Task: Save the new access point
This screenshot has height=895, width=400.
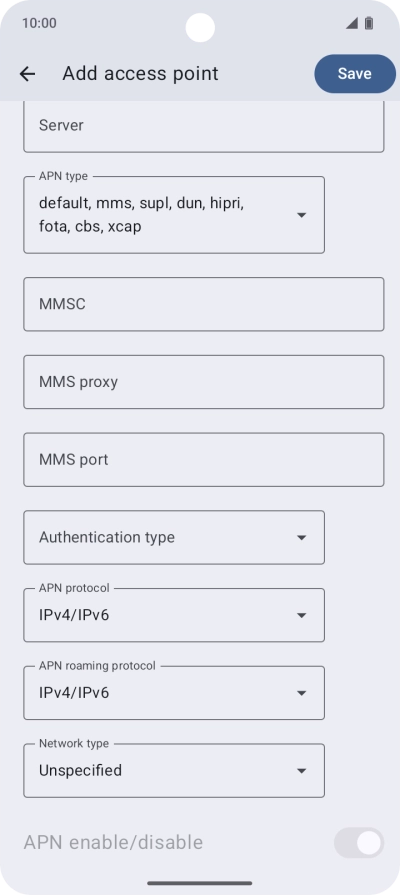Action: 355,74
